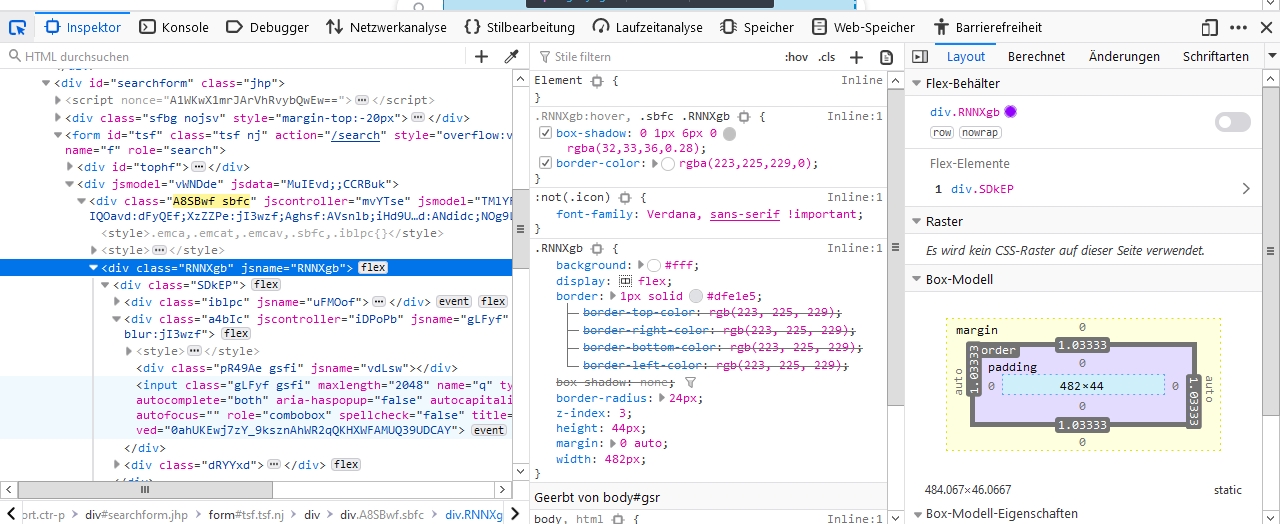
Task: Switch to the Konsole tab
Action: 174,27
